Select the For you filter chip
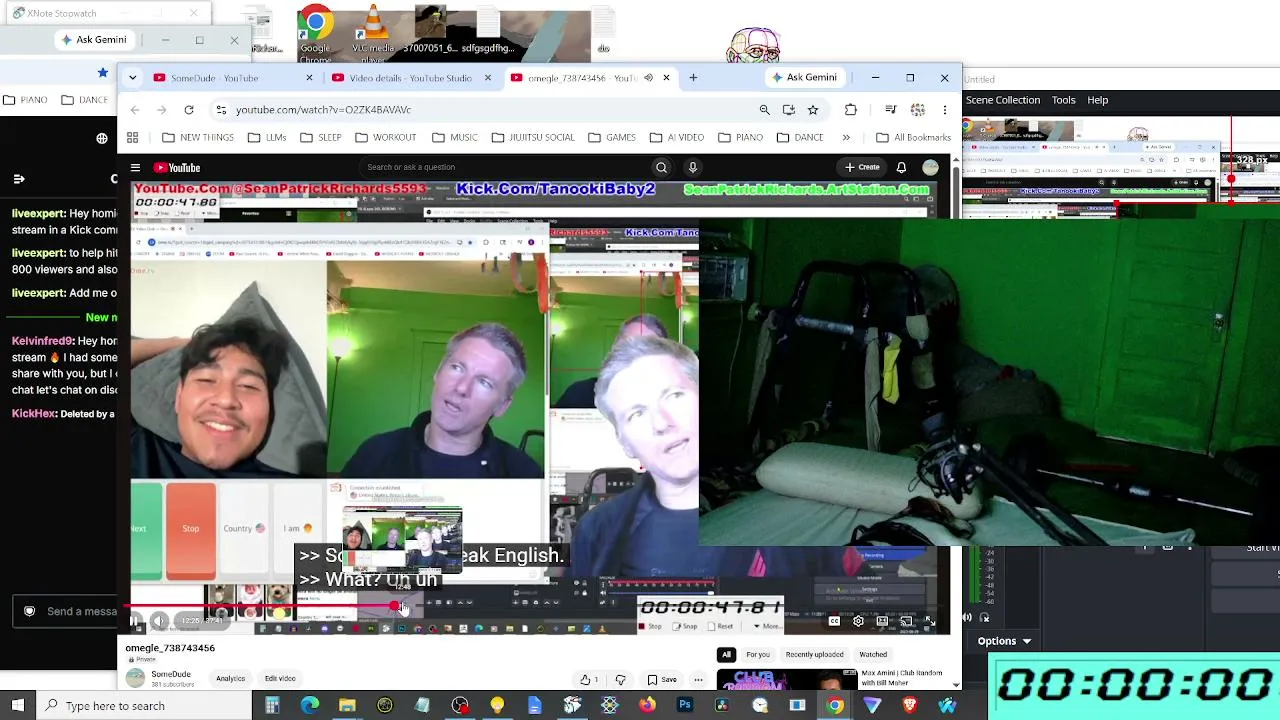Screen dimensions: 1280x720 coord(758,655)
